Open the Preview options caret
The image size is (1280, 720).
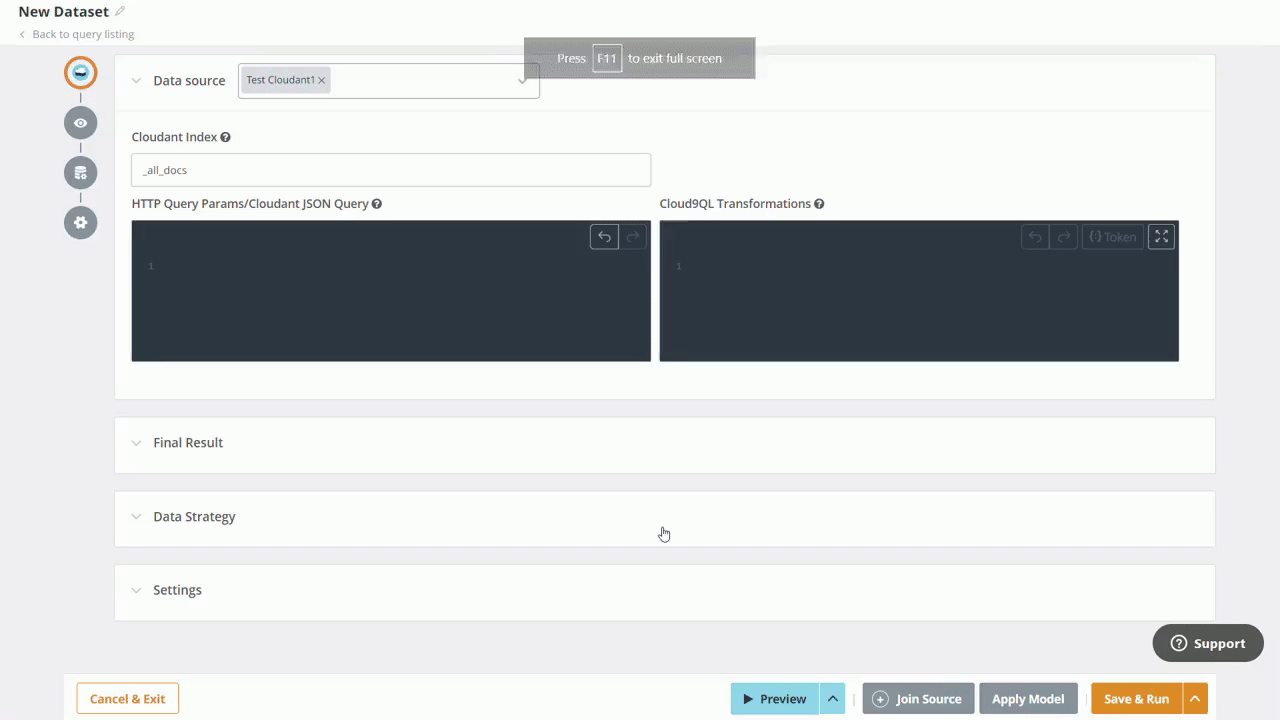pos(832,698)
